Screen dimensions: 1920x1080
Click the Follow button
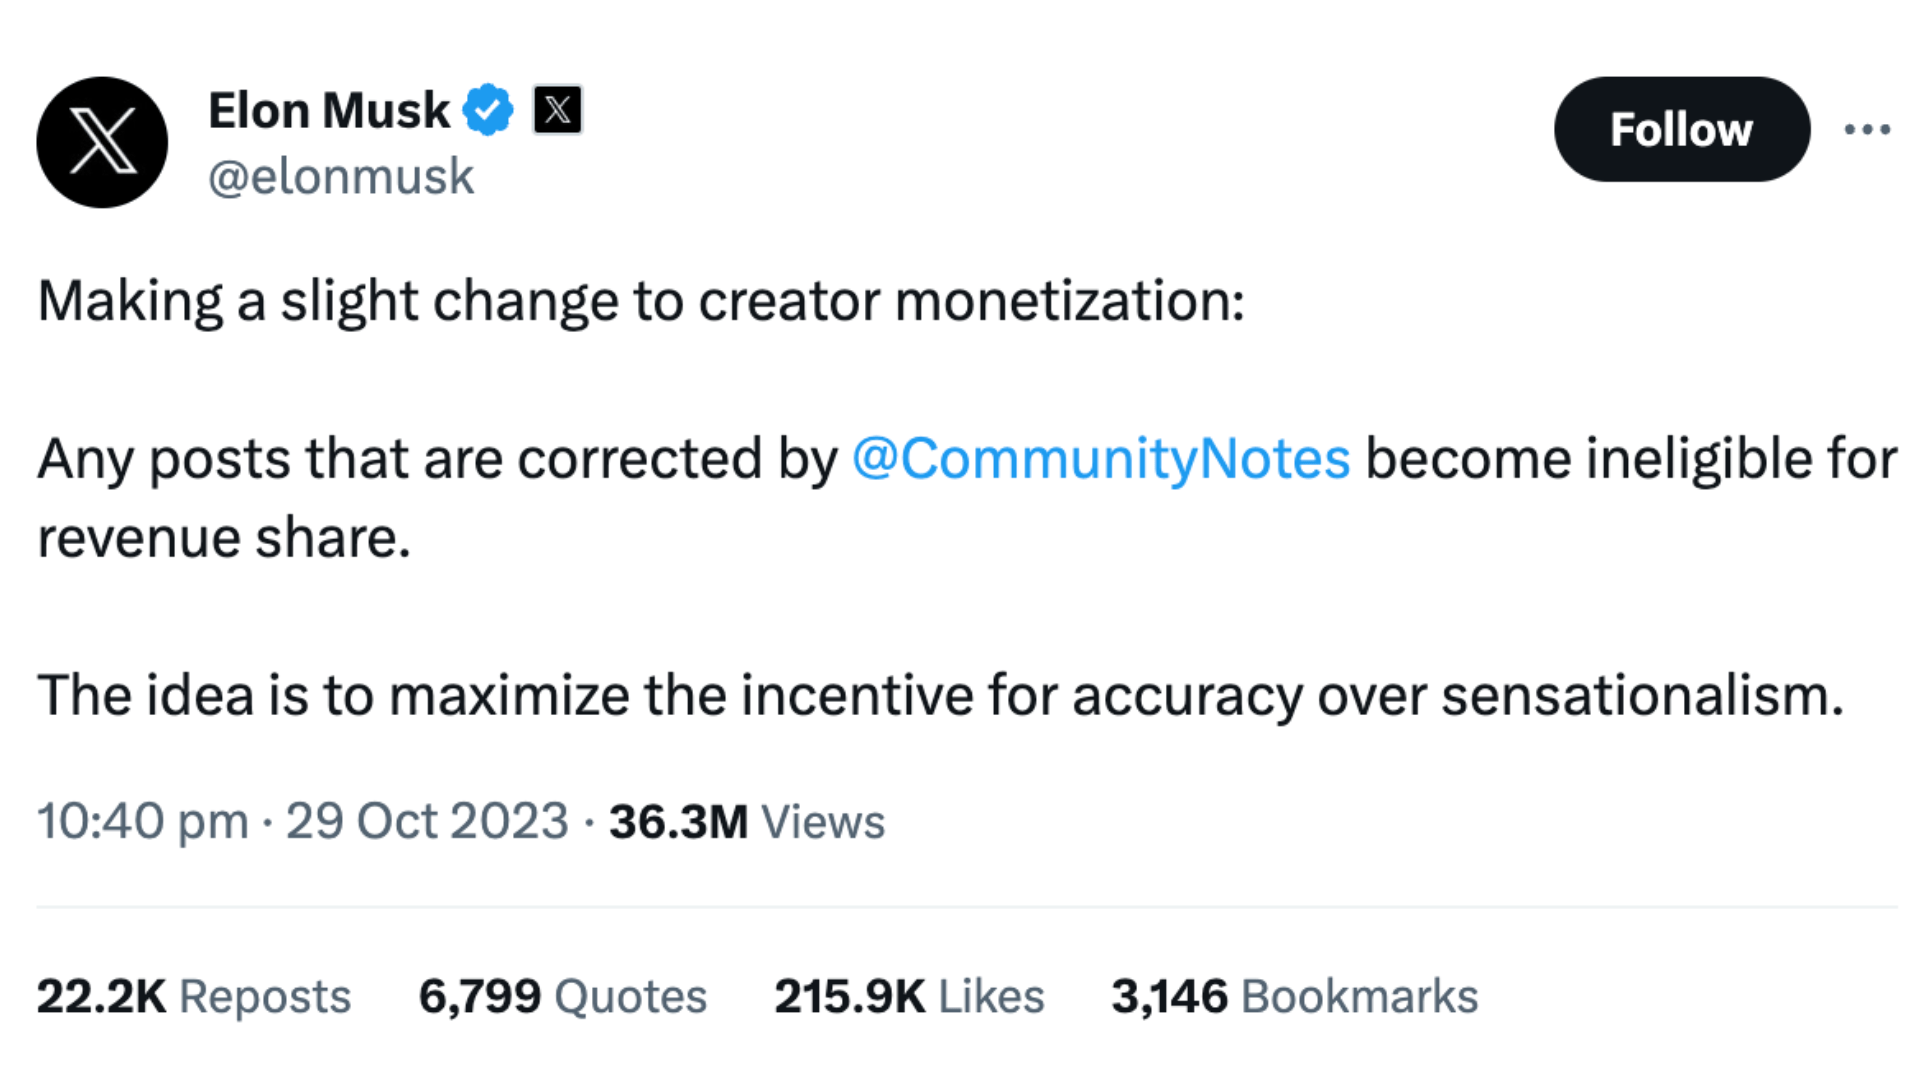[1681, 129]
